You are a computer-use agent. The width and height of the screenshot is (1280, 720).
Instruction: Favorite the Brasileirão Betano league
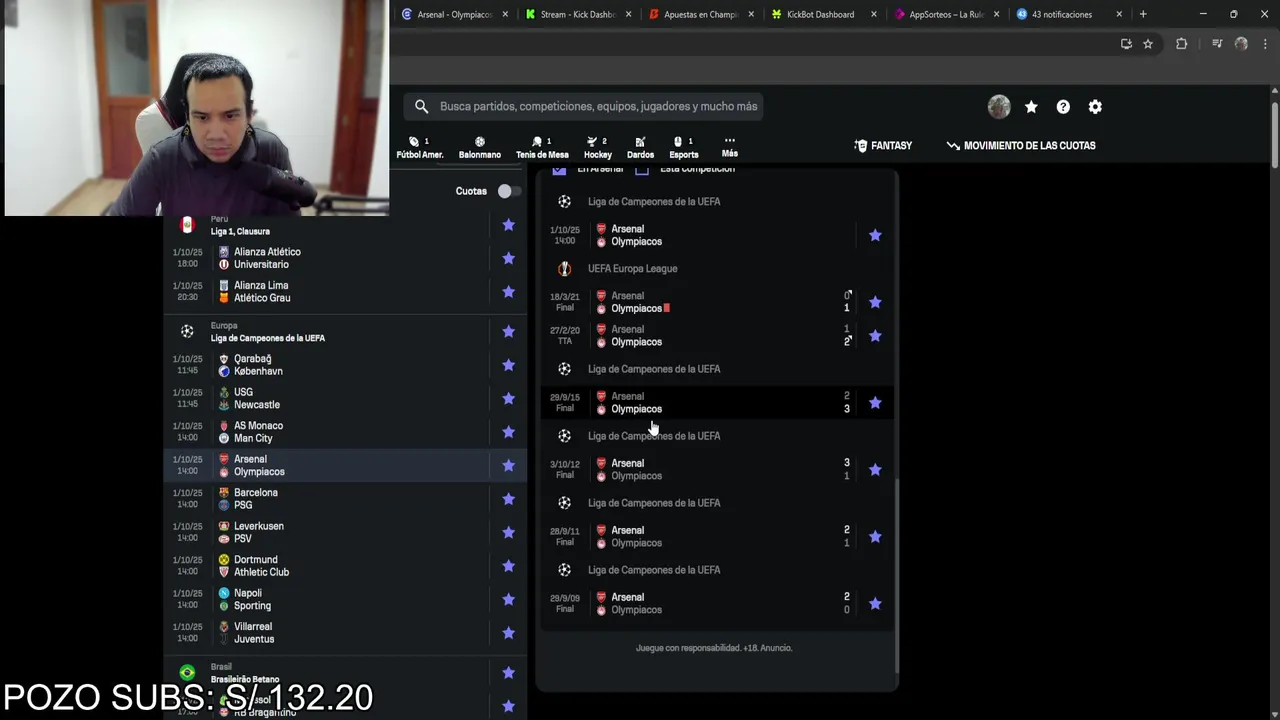click(x=508, y=672)
